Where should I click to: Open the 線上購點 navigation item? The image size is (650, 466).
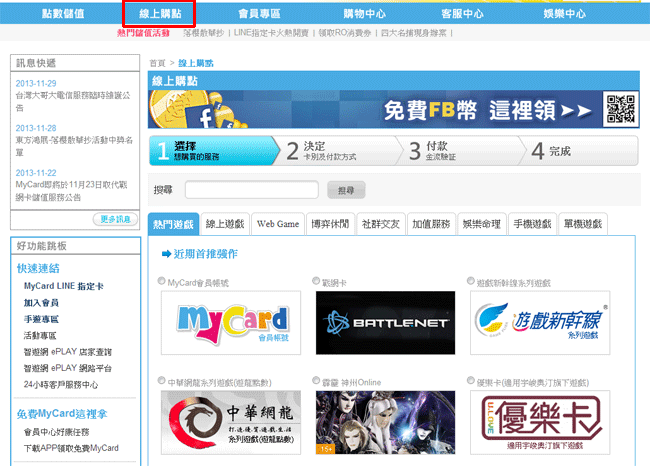point(160,14)
